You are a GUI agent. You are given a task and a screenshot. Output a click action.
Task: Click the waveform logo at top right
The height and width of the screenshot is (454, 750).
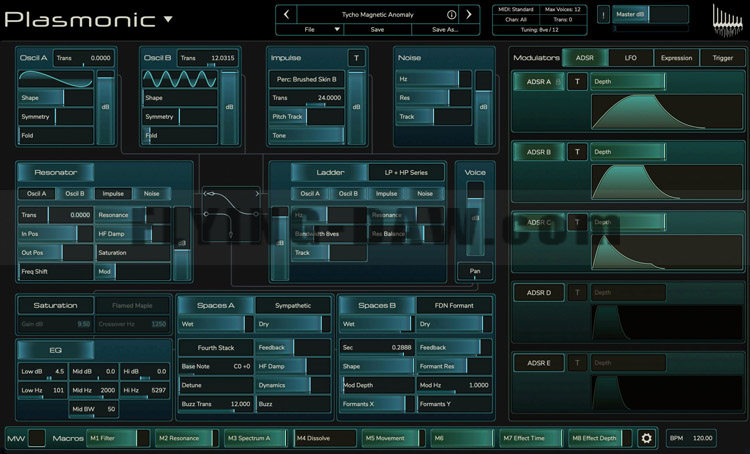point(727,20)
